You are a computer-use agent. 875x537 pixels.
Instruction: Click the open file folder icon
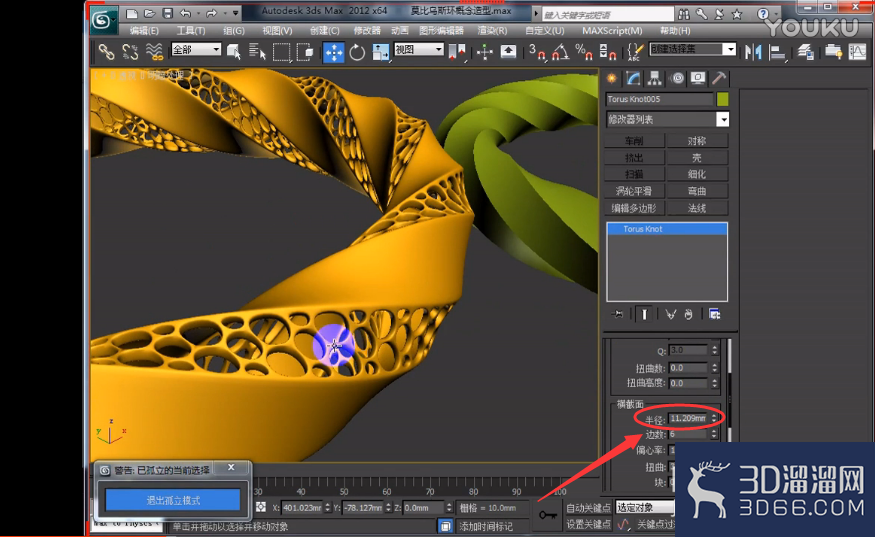150,13
